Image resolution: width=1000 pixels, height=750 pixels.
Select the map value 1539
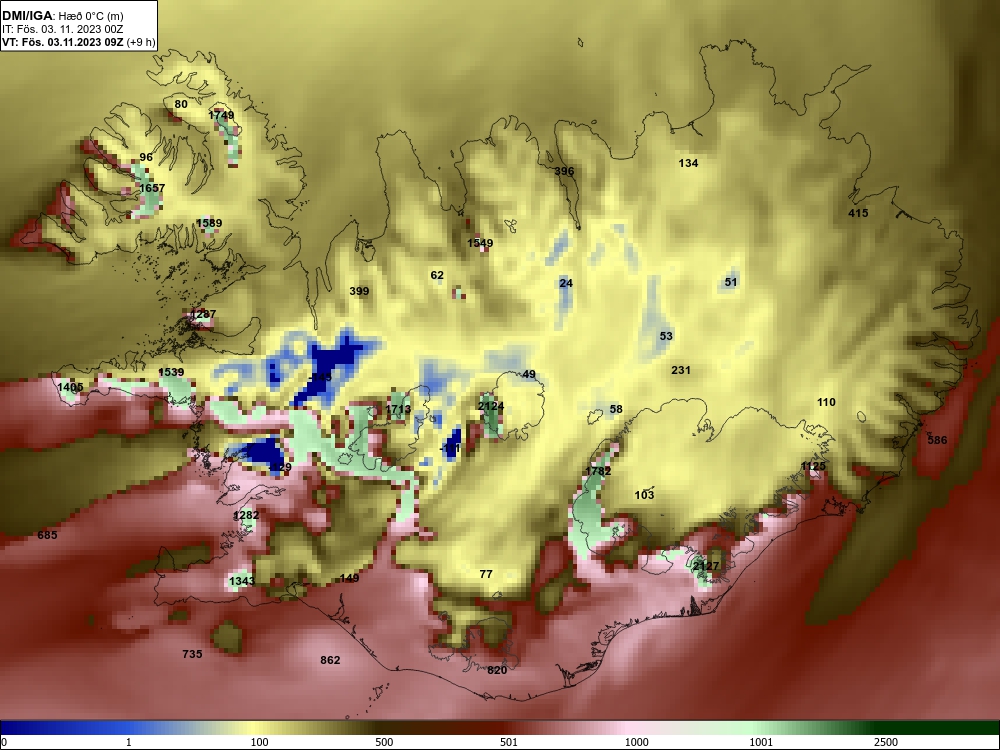pyautogui.click(x=171, y=372)
